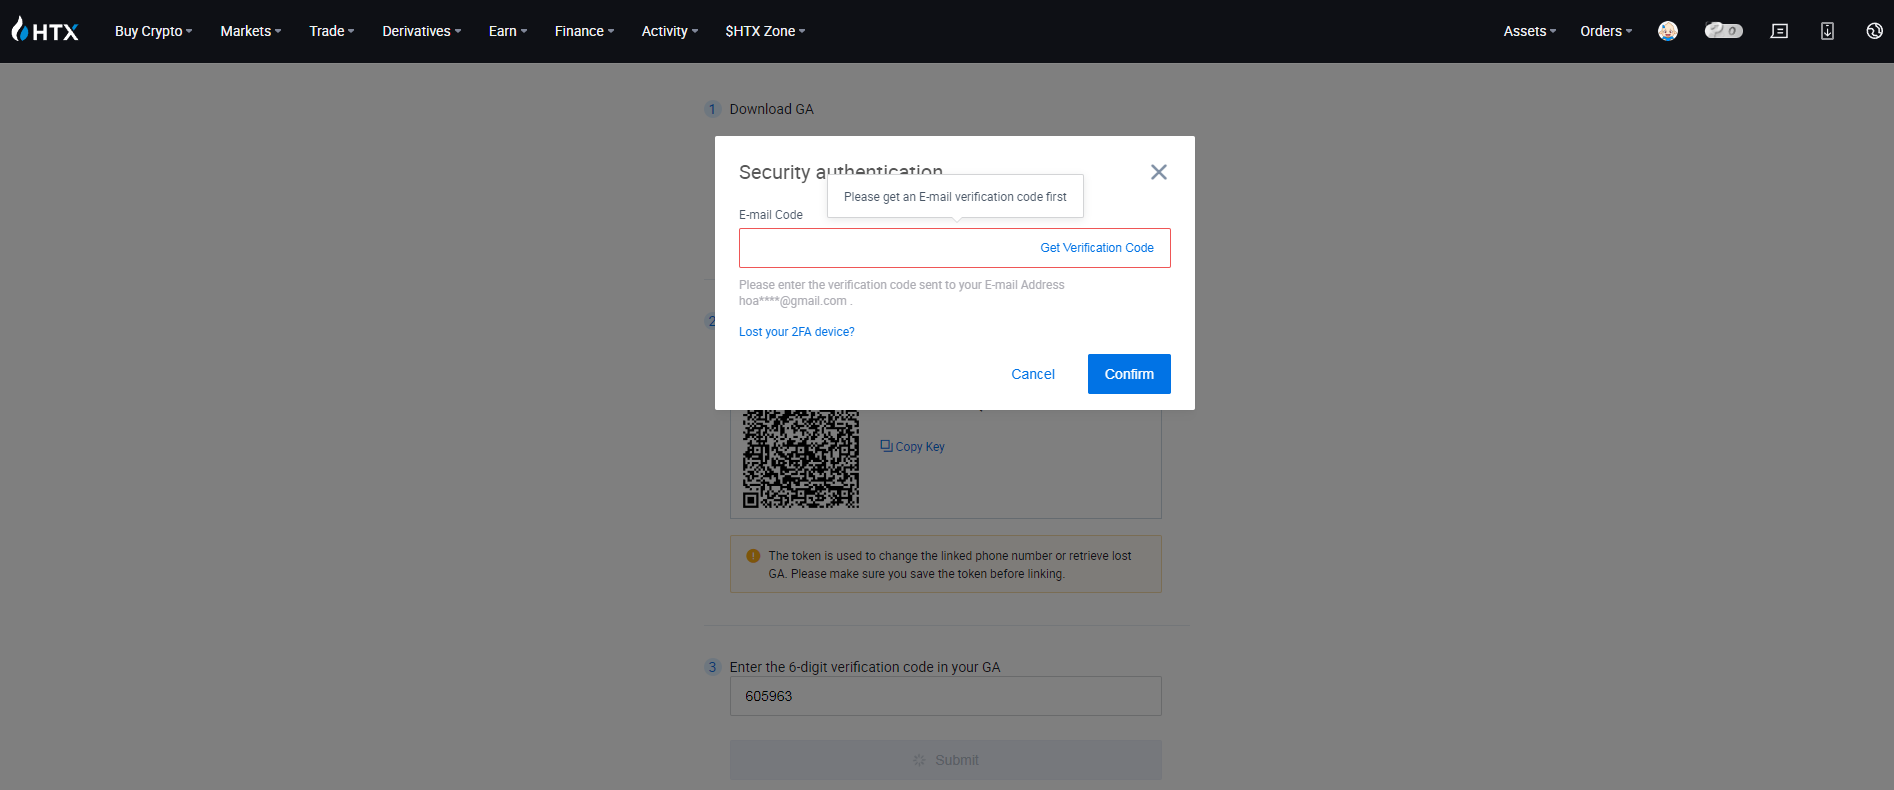Expand the Assets dropdown
The height and width of the screenshot is (790, 1894).
click(x=1530, y=31)
